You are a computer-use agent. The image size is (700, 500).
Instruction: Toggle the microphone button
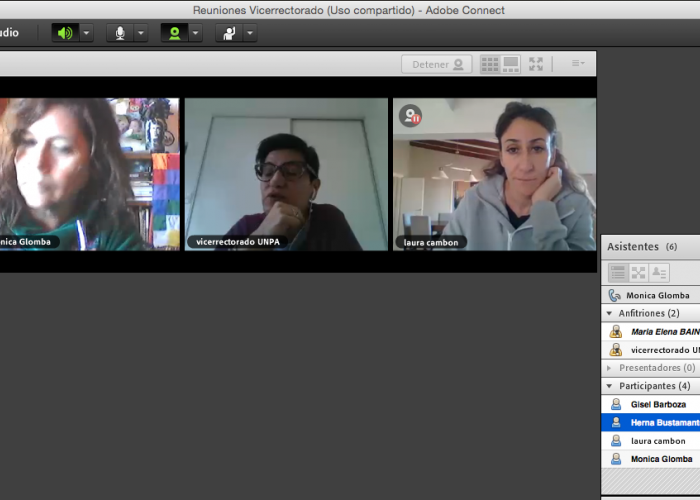point(120,33)
